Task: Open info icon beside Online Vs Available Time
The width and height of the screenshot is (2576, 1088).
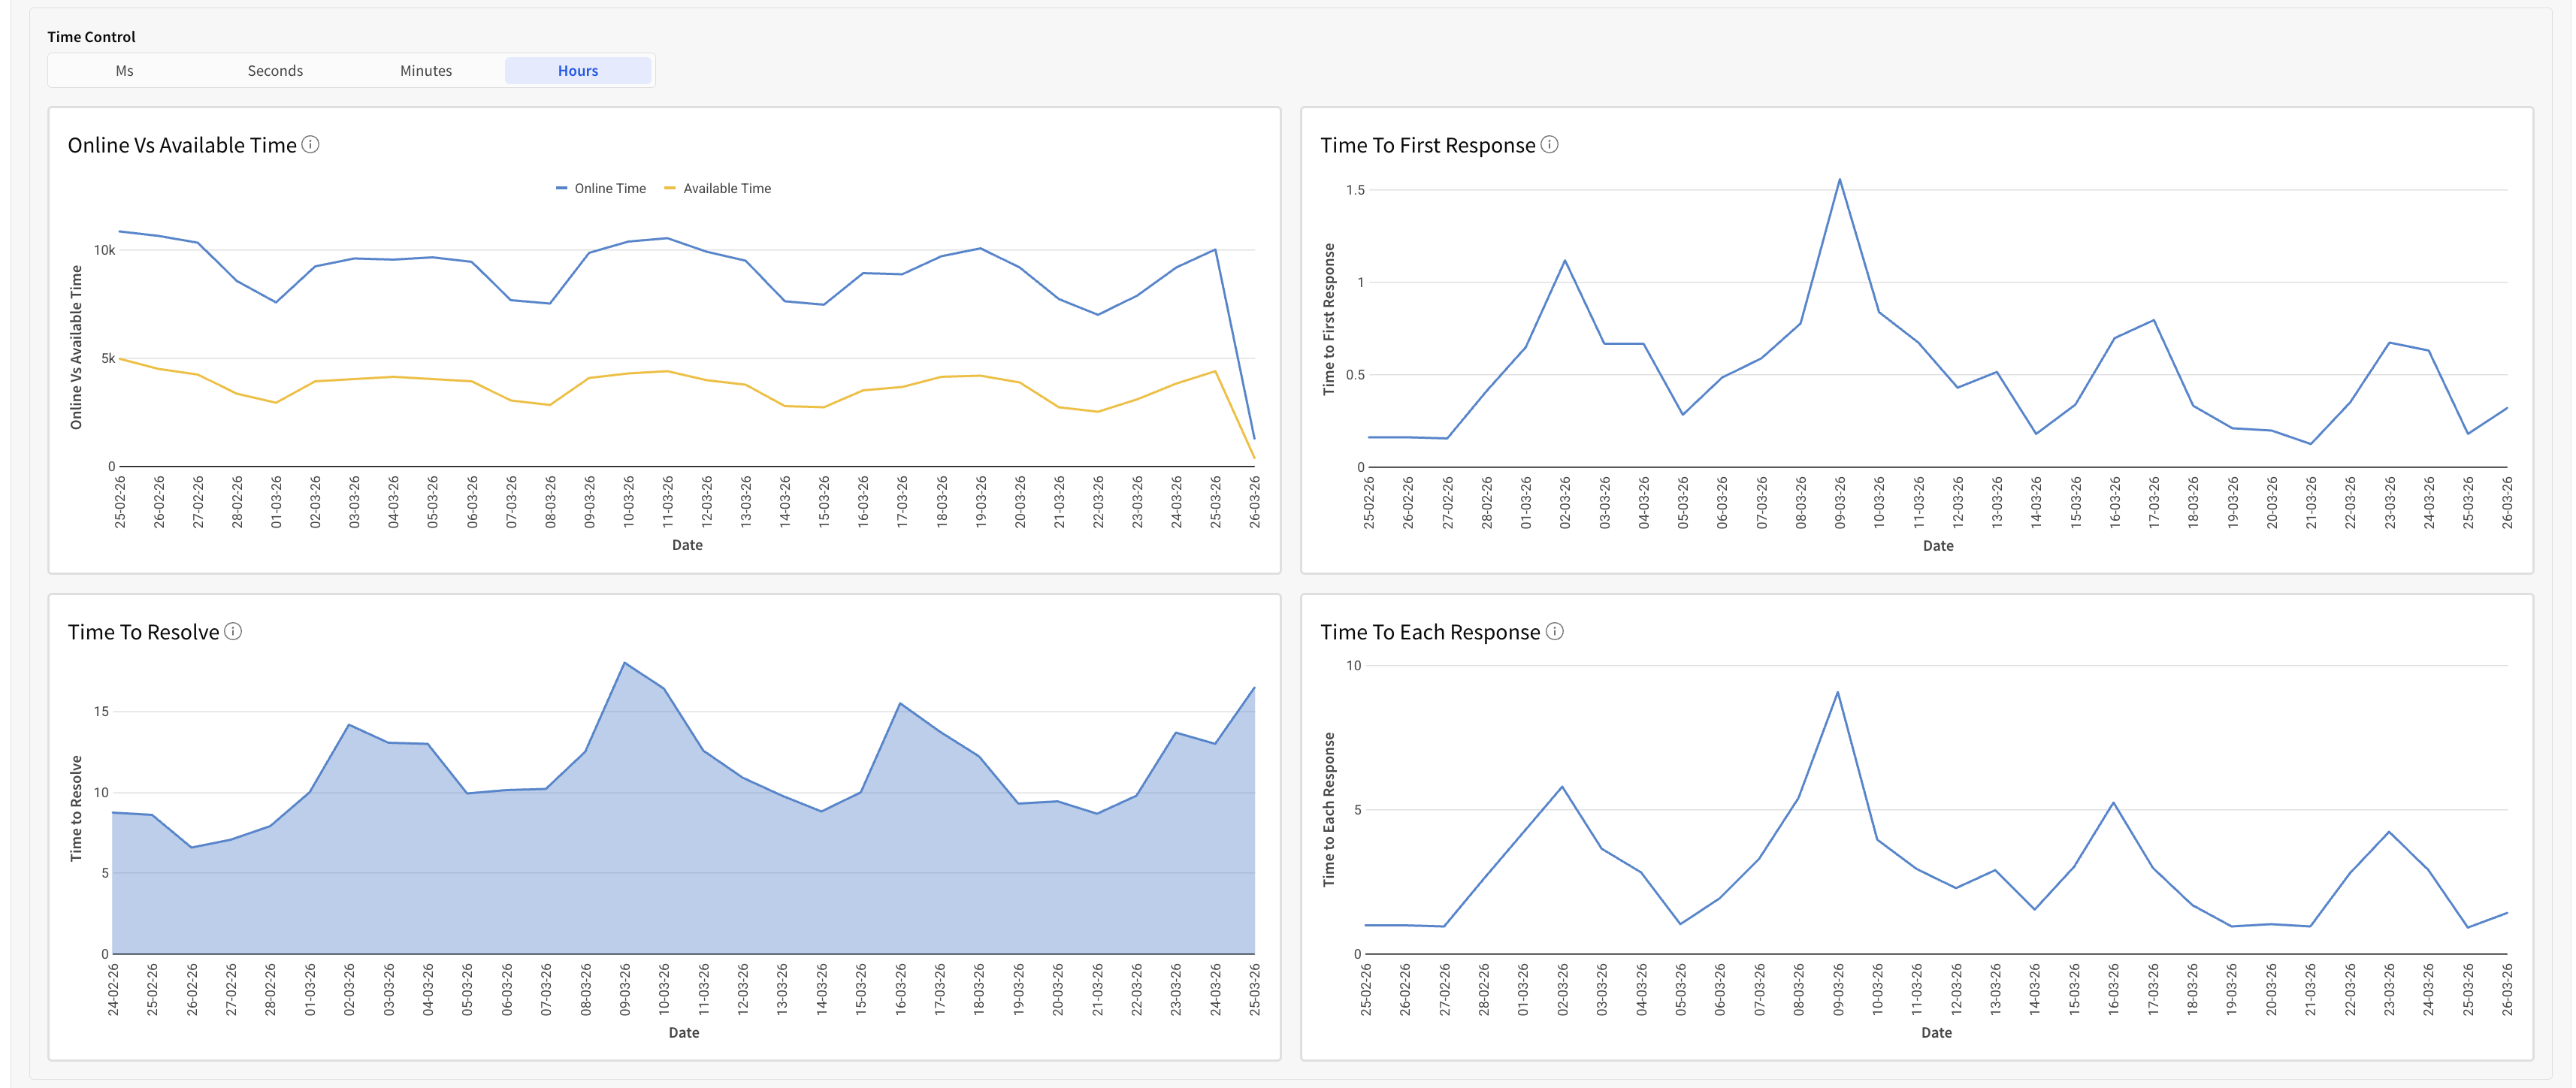Action: tap(311, 145)
